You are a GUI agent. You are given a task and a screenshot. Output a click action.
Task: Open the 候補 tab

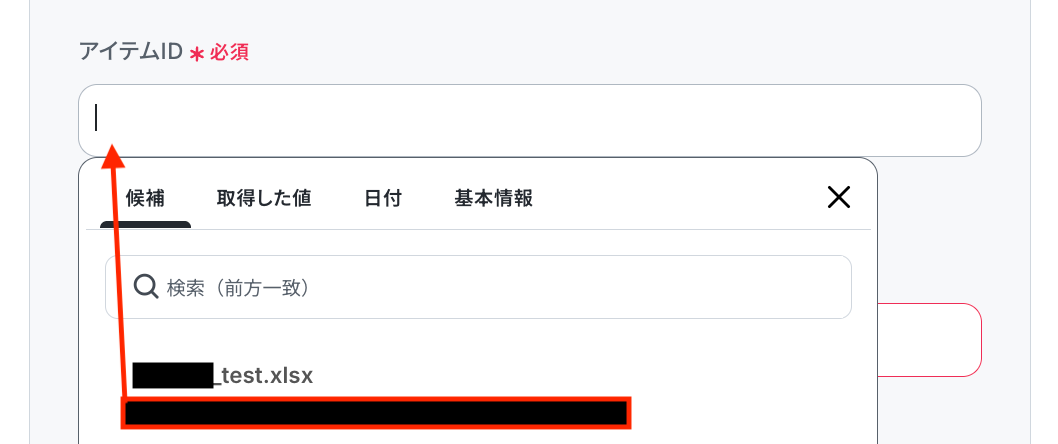(x=145, y=198)
